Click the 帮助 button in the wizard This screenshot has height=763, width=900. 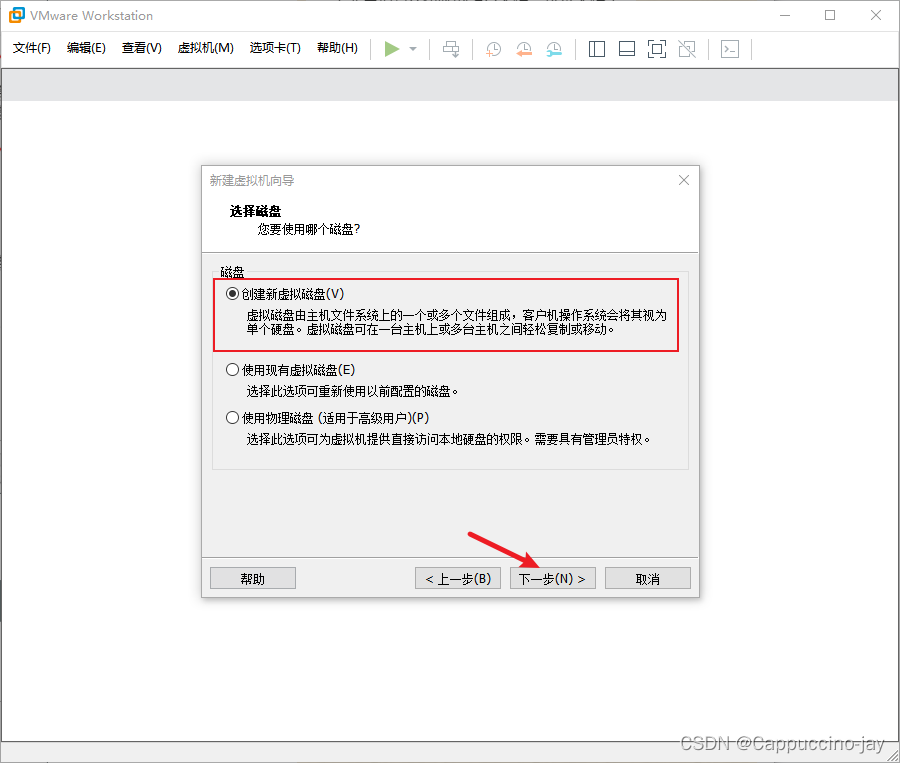click(253, 578)
